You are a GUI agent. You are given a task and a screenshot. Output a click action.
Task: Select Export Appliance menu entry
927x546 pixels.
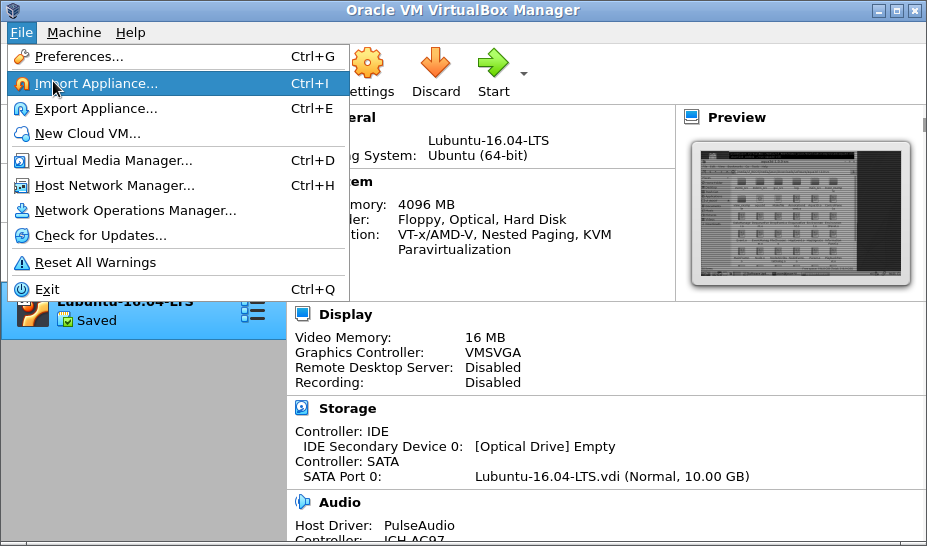(178, 109)
